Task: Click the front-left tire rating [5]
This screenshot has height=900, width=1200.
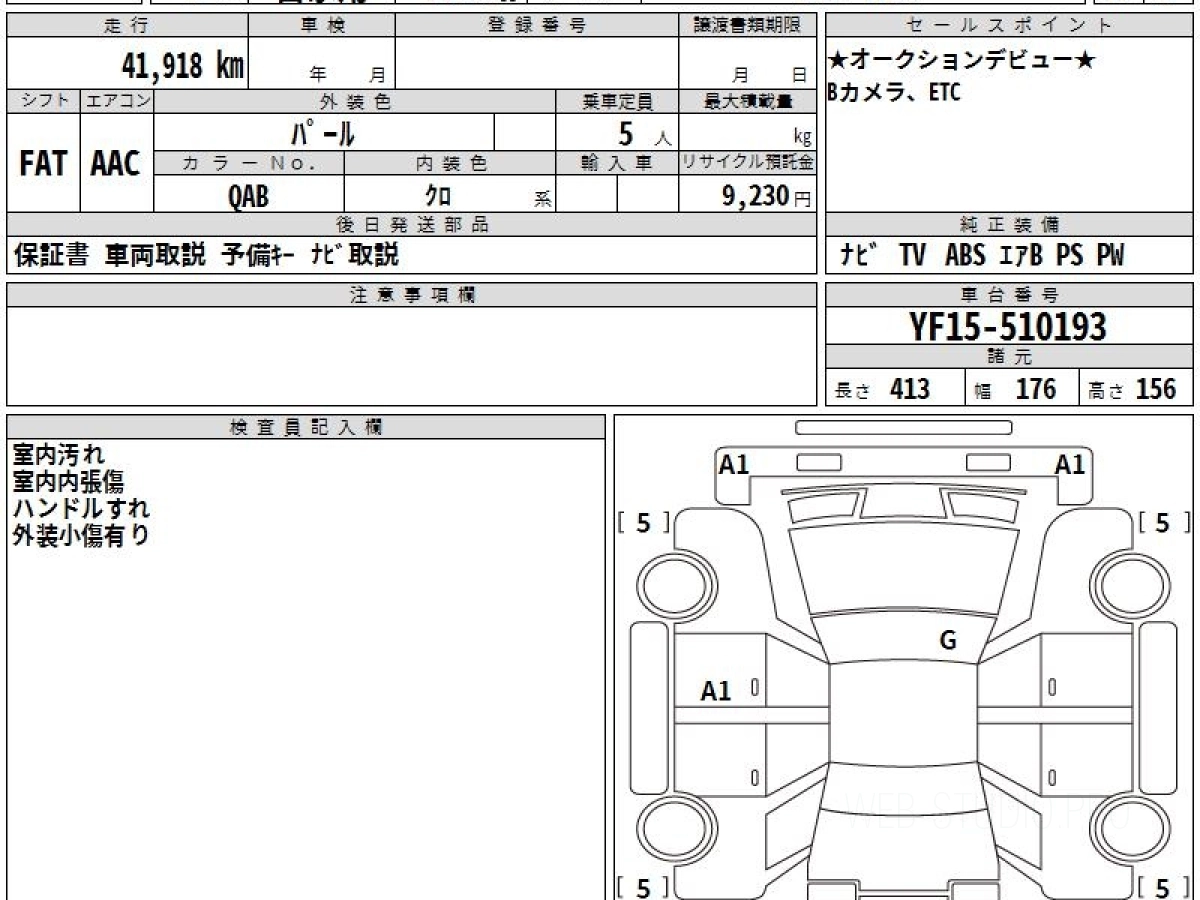Action: 644,522
